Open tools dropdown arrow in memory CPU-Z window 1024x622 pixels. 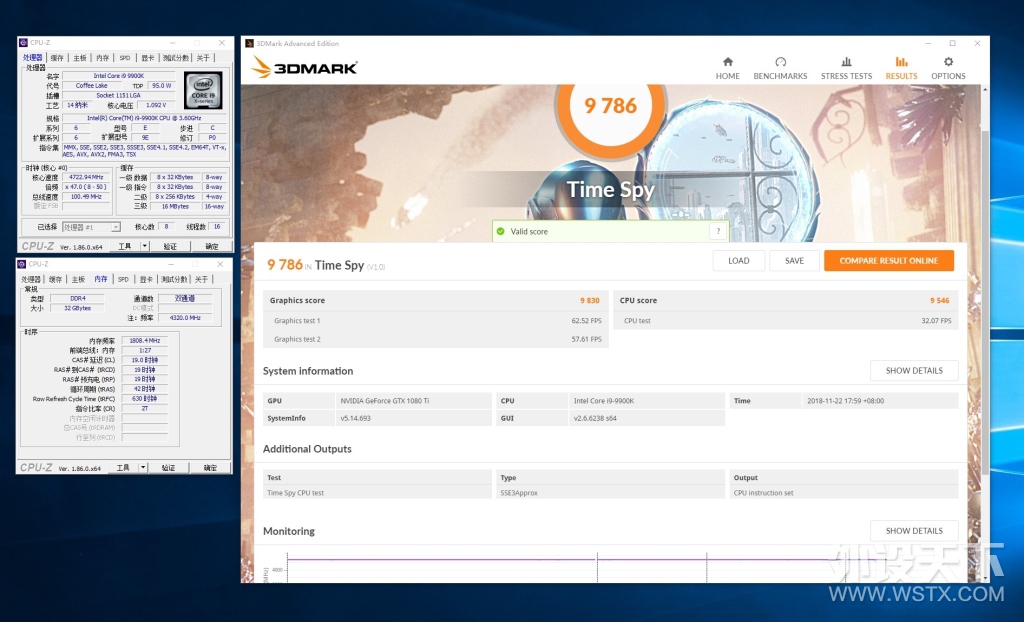point(143,468)
